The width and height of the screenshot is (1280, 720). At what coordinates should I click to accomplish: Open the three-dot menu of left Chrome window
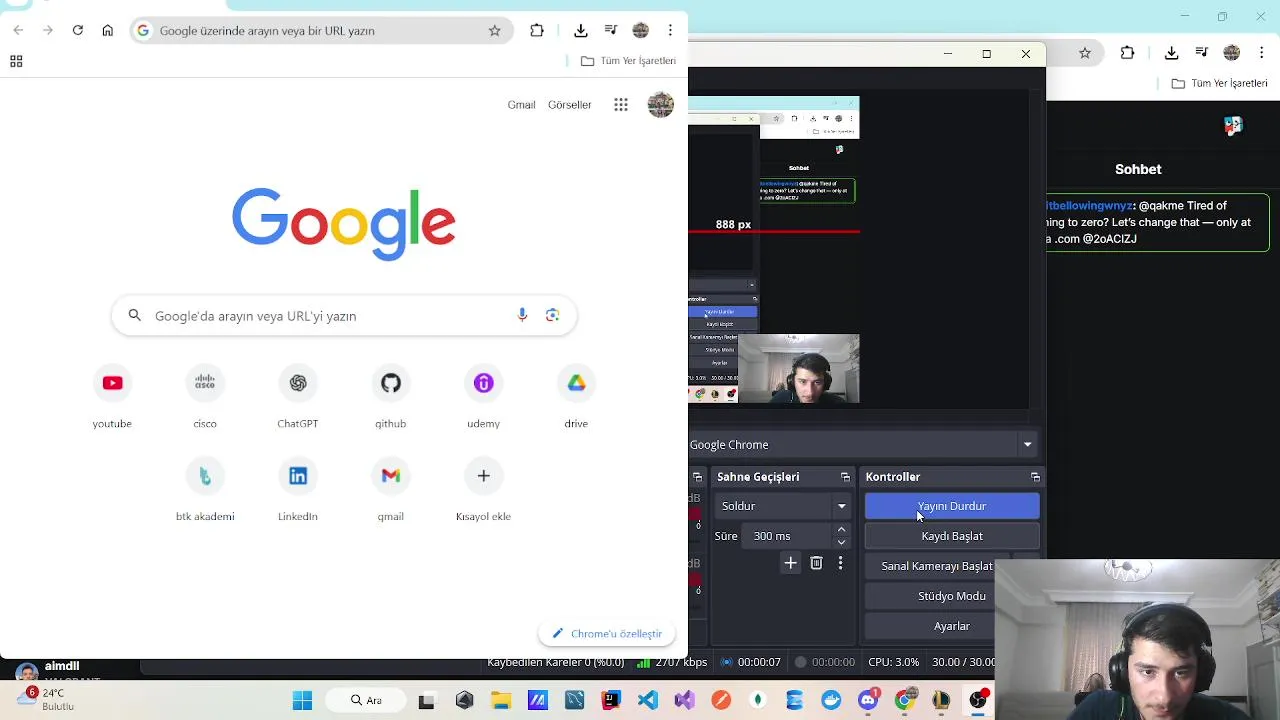click(670, 31)
